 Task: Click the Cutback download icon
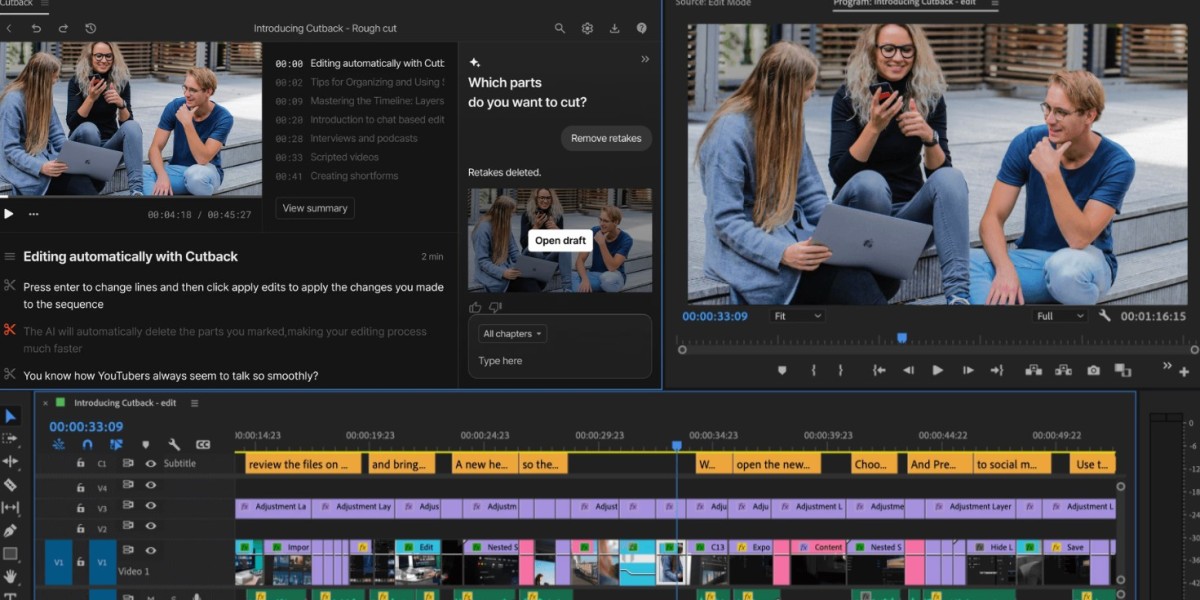coord(614,28)
